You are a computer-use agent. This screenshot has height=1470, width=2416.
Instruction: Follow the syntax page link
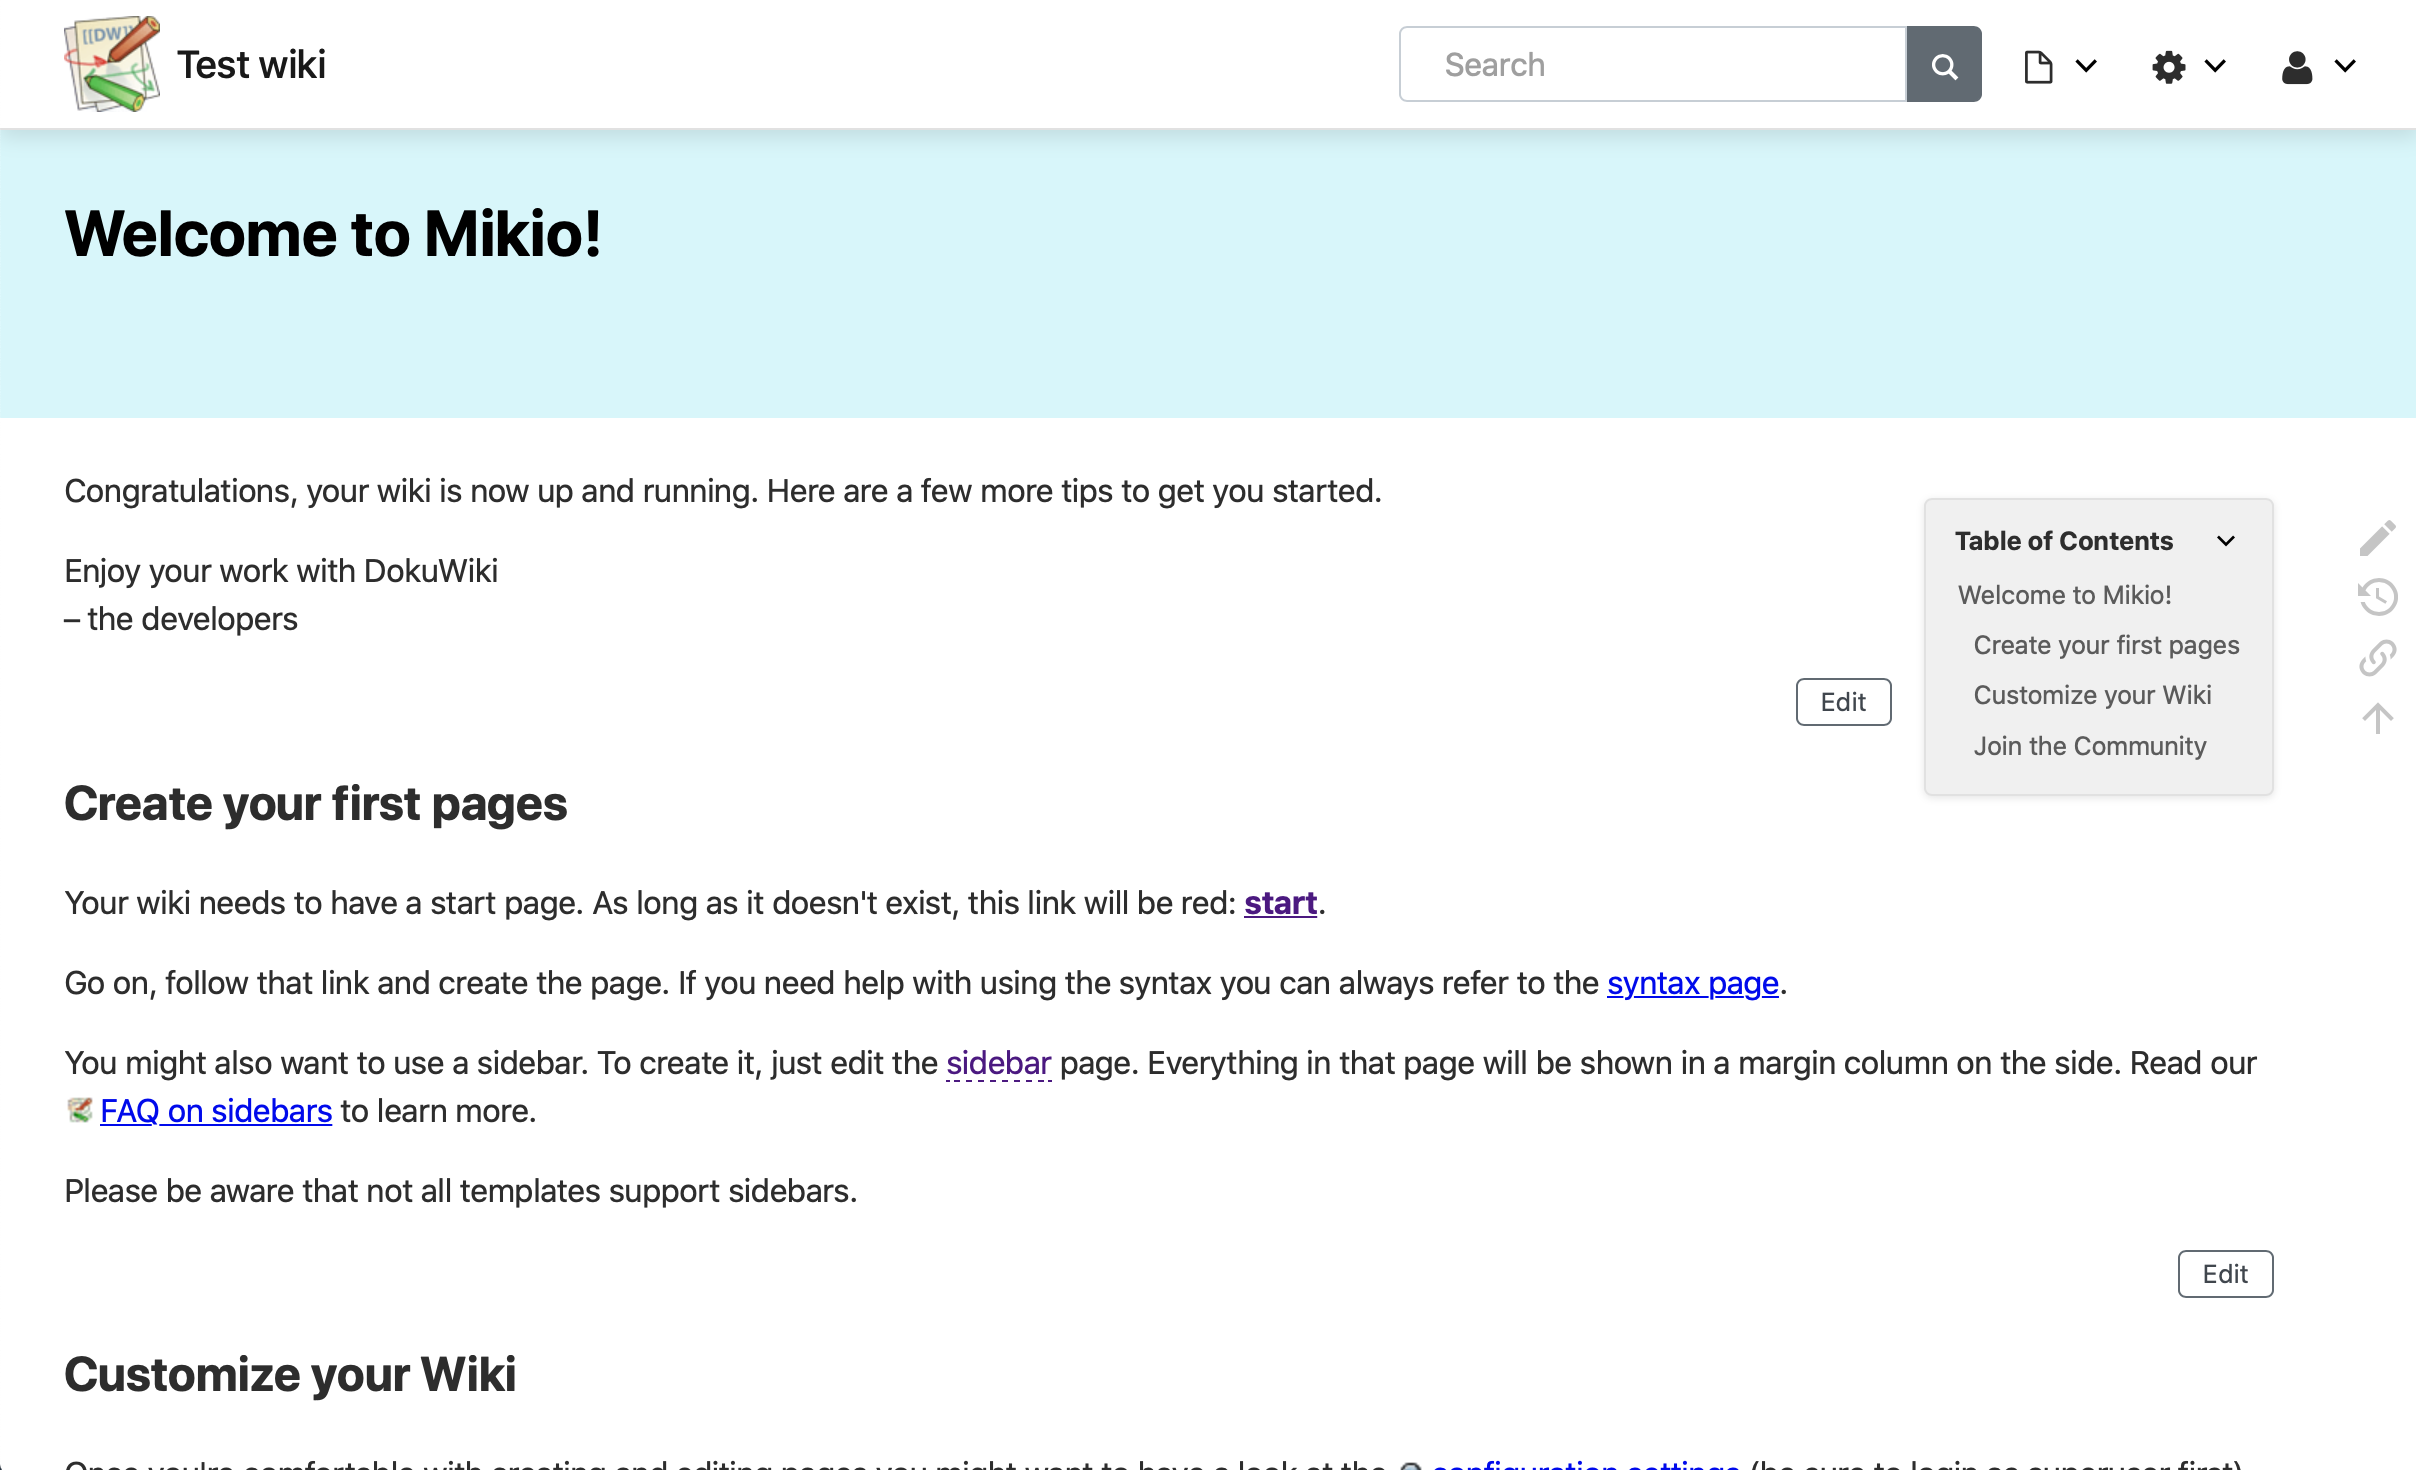click(x=1692, y=983)
